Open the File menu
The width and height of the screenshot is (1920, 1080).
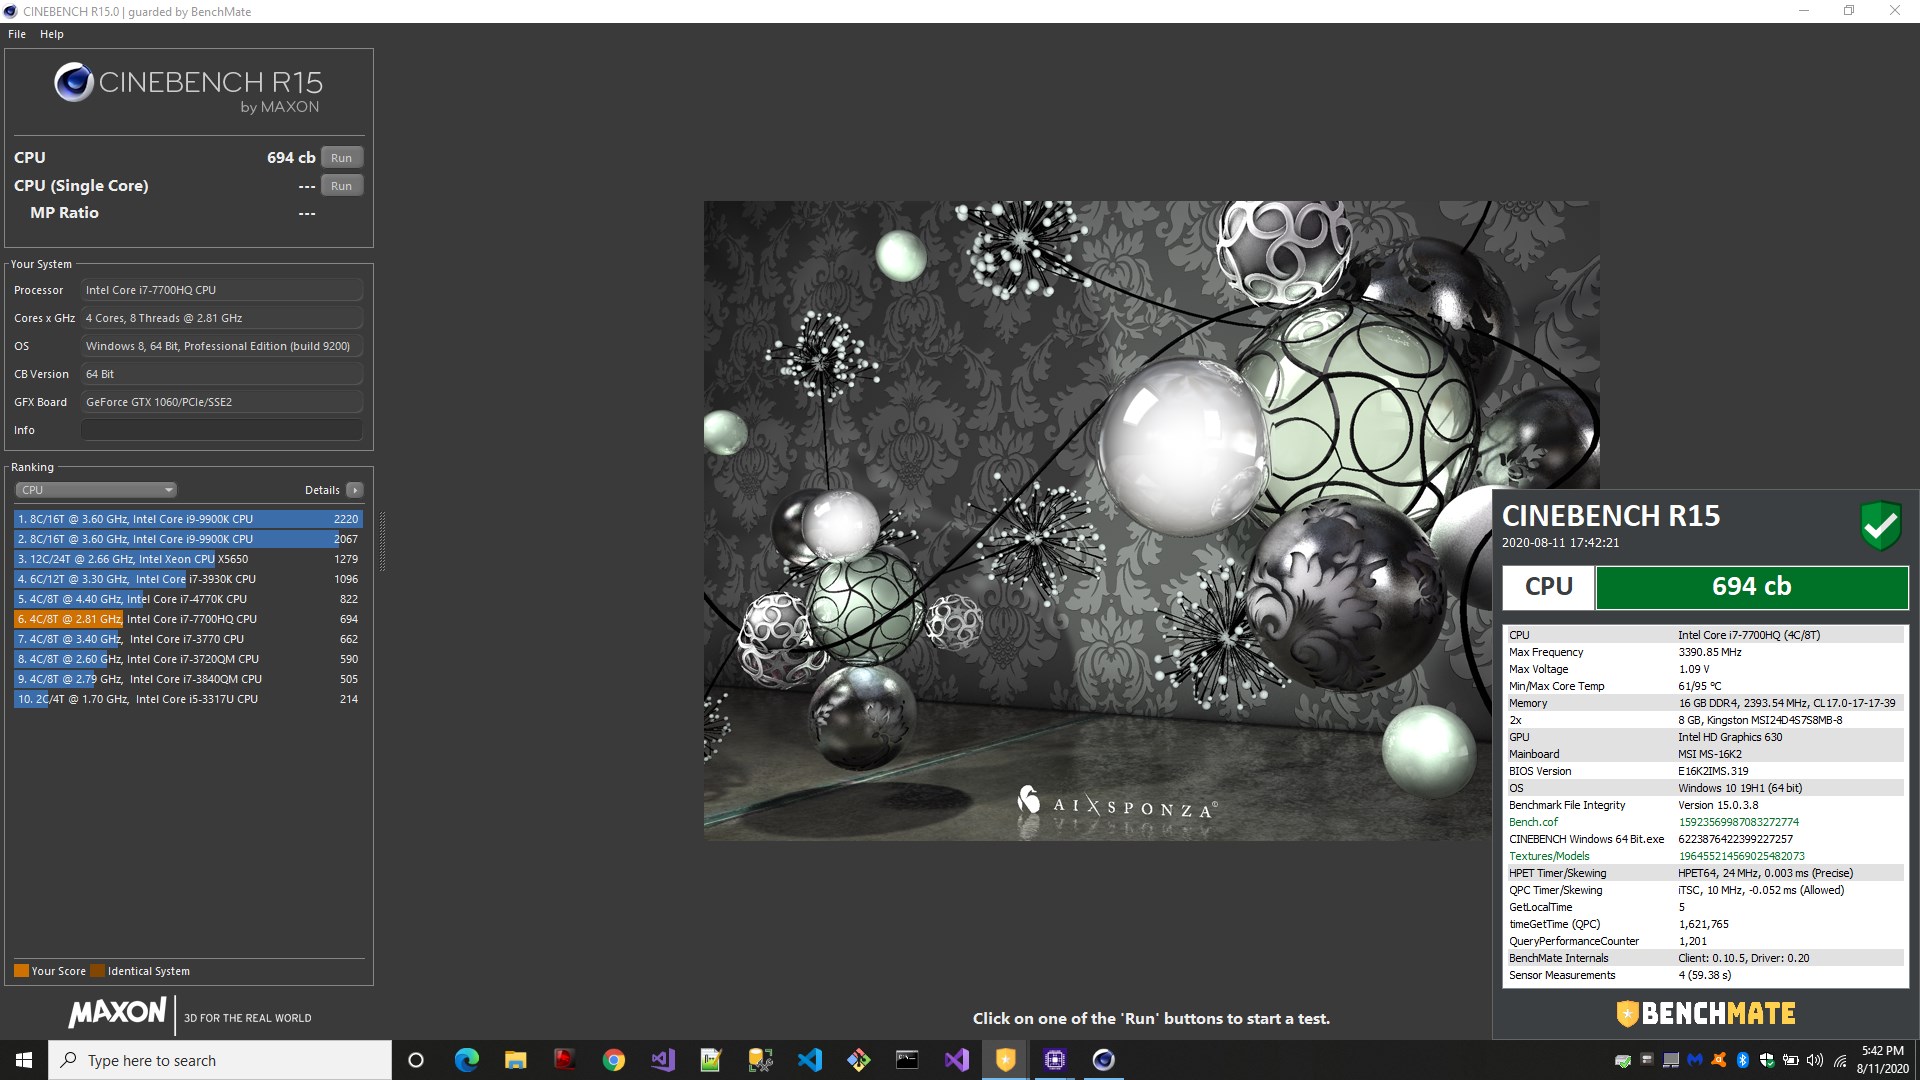click(17, 34)
